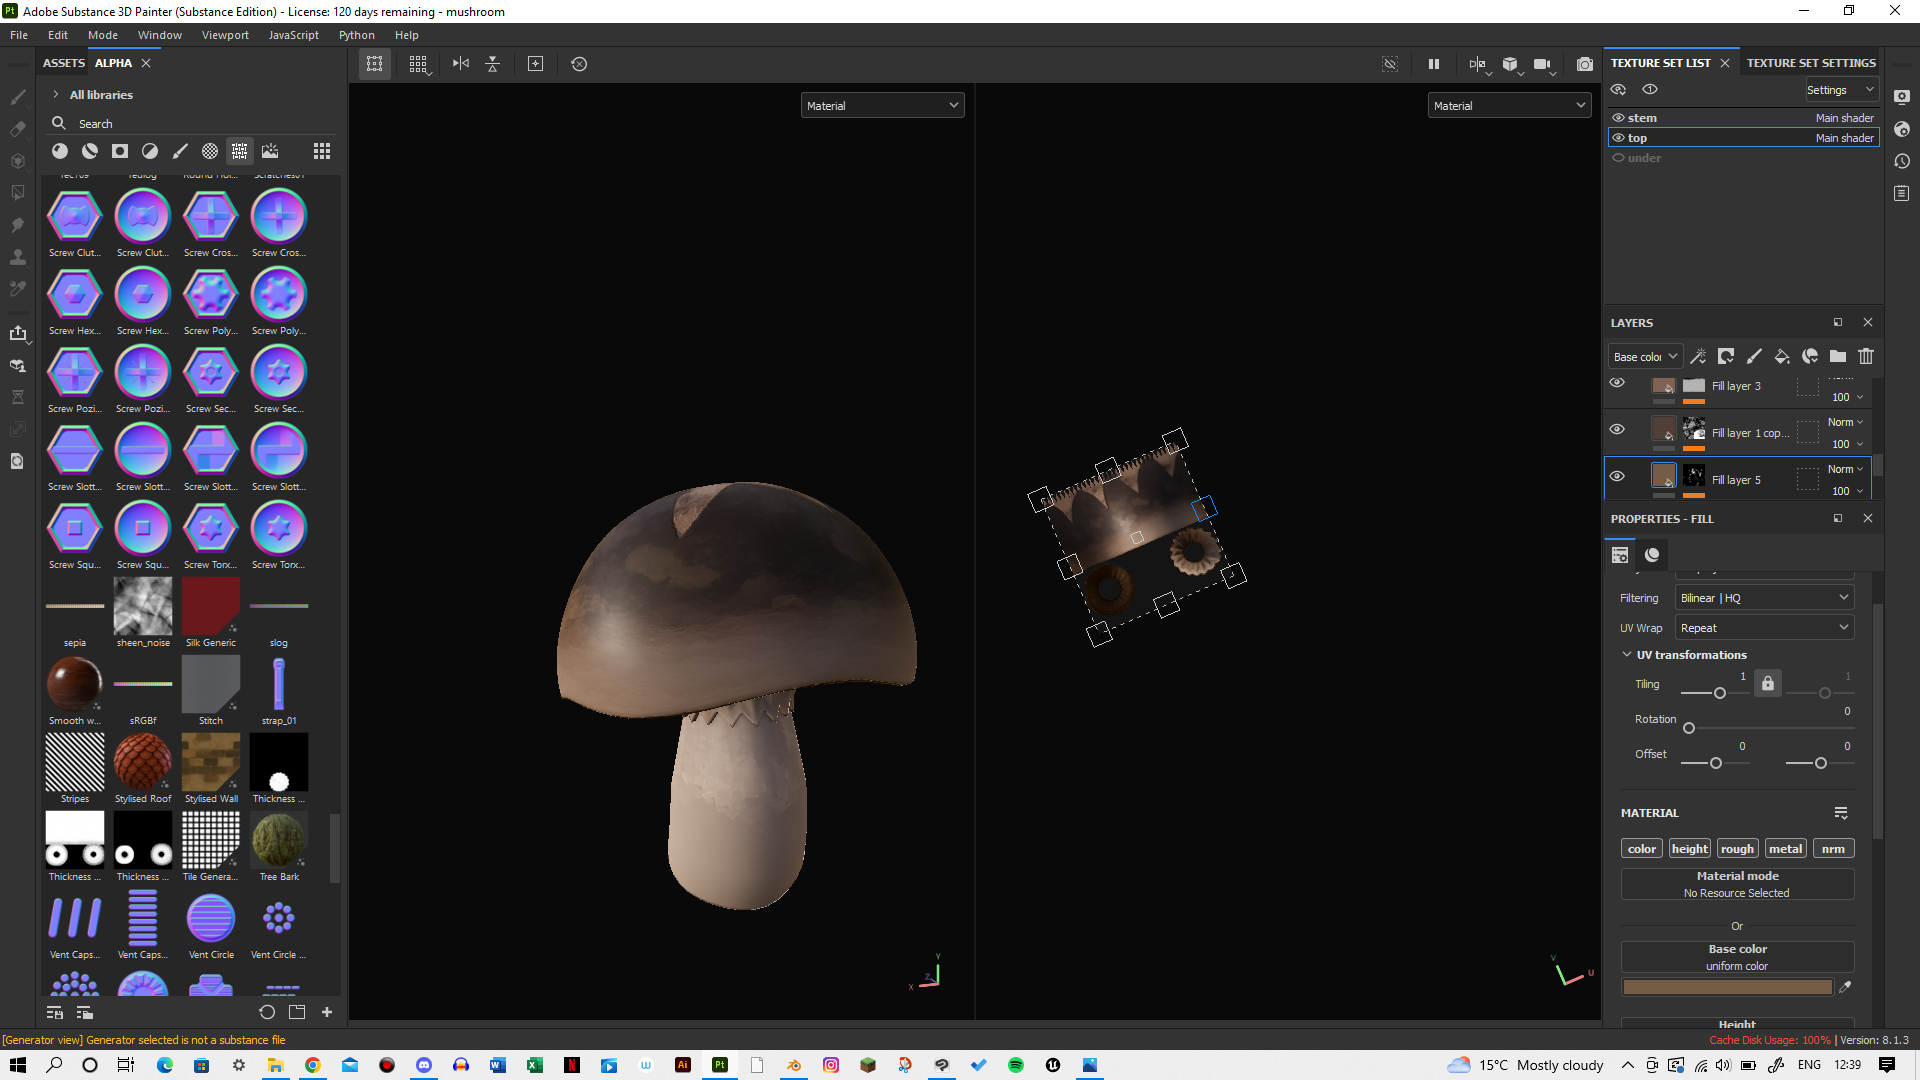Open History panel icon on right dock
The width and height of the screenshot is (1920, 1080).
click(1902, 161)
